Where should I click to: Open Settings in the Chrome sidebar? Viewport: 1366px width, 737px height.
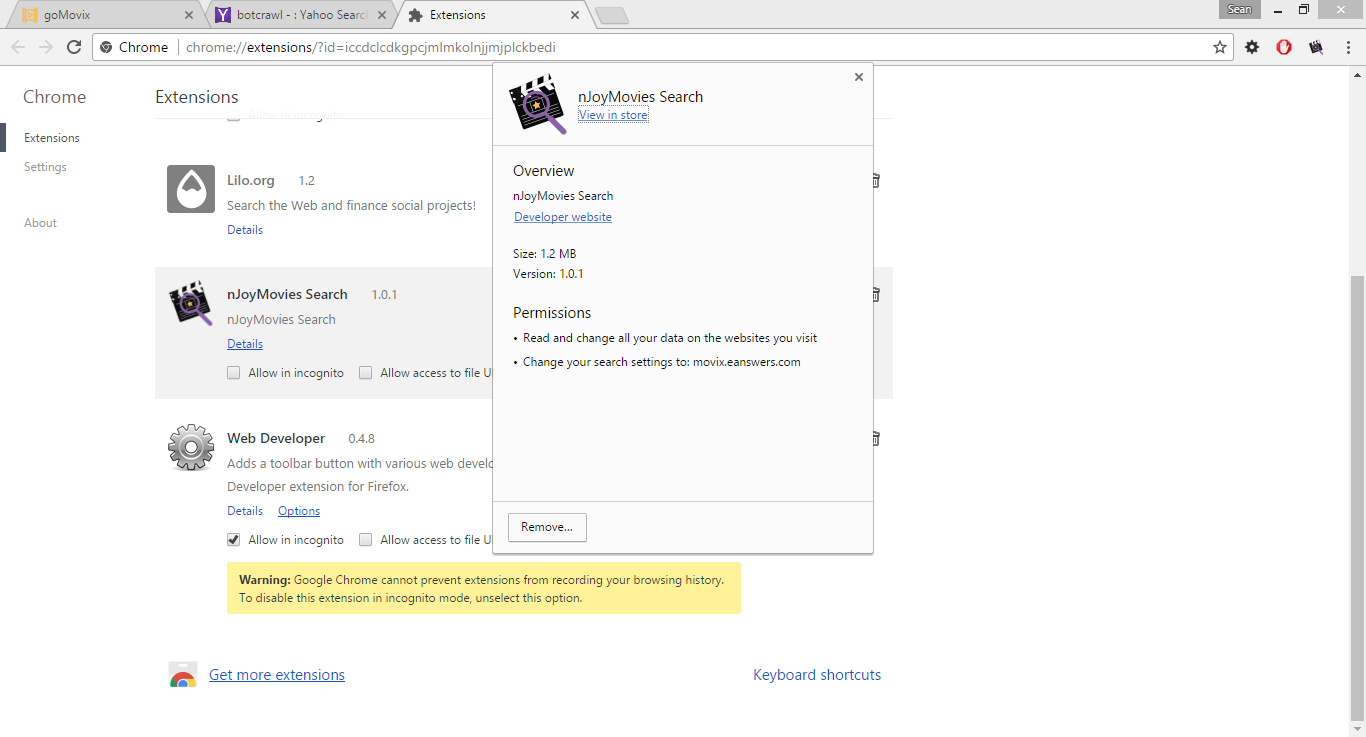45,167
